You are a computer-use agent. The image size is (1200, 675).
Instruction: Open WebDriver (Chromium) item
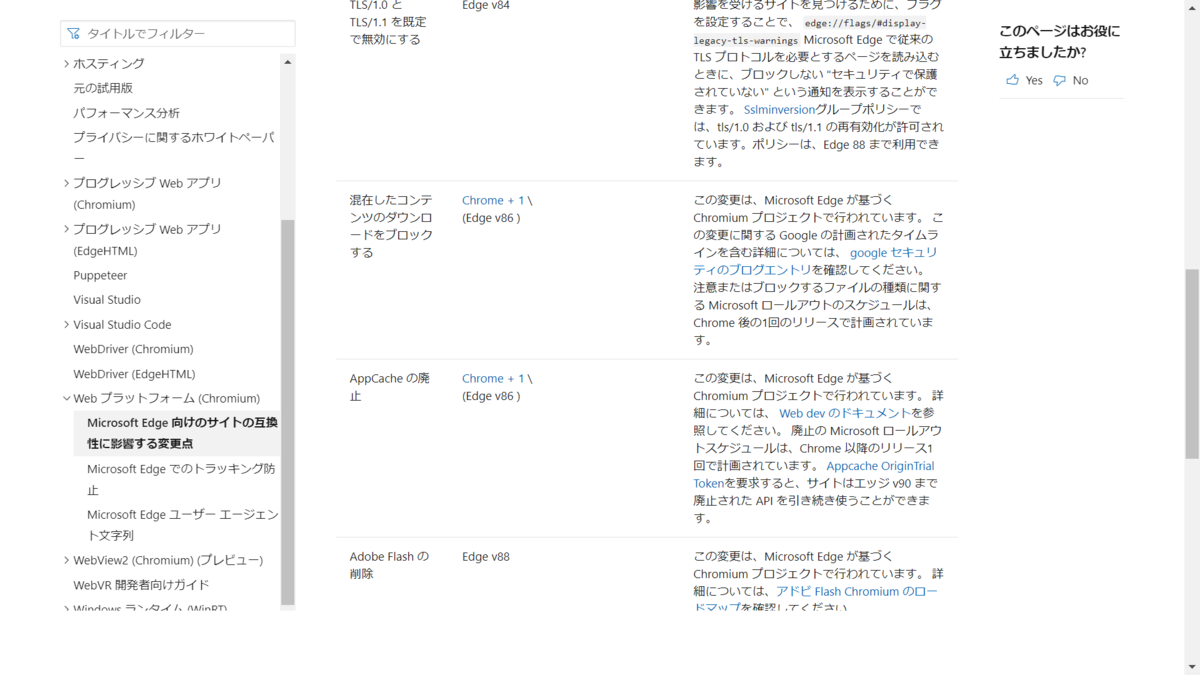tap(133, 349)
